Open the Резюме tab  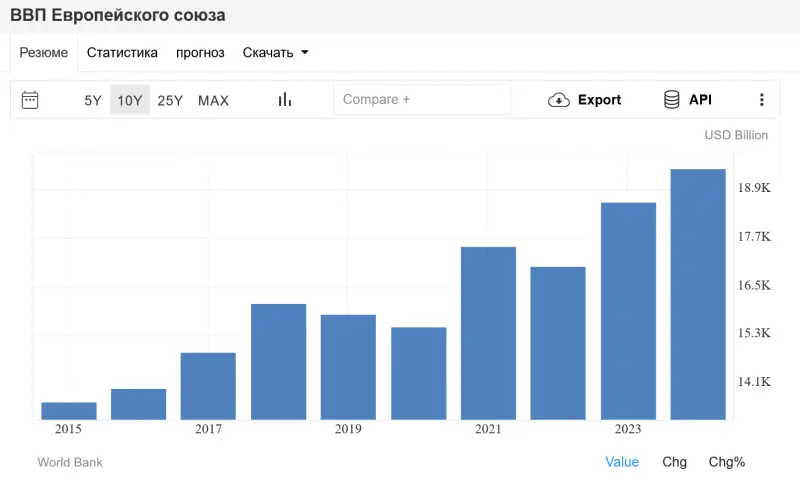click(44, 53)
